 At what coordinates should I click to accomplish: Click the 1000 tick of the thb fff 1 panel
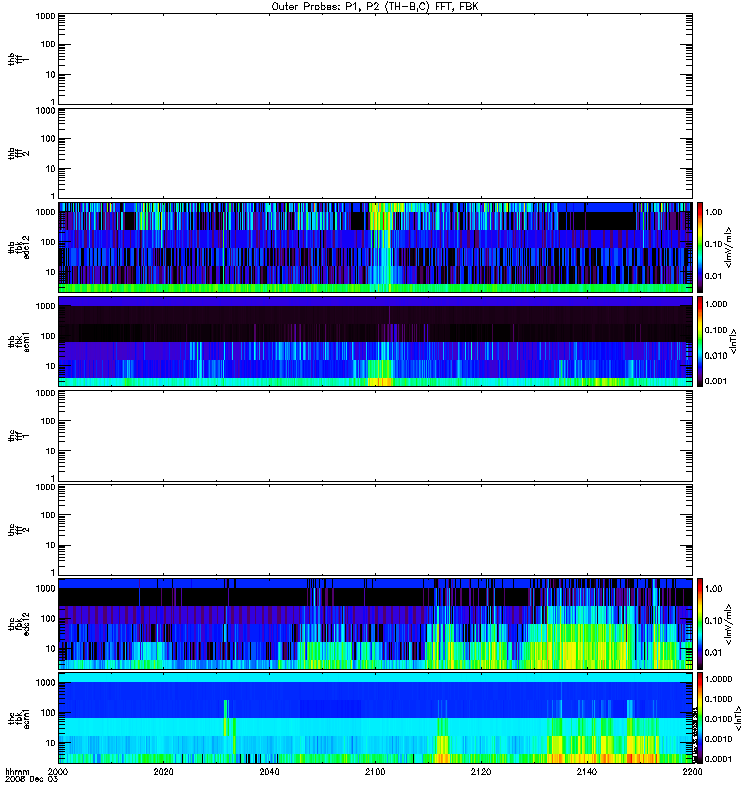[x=45, y=17]
